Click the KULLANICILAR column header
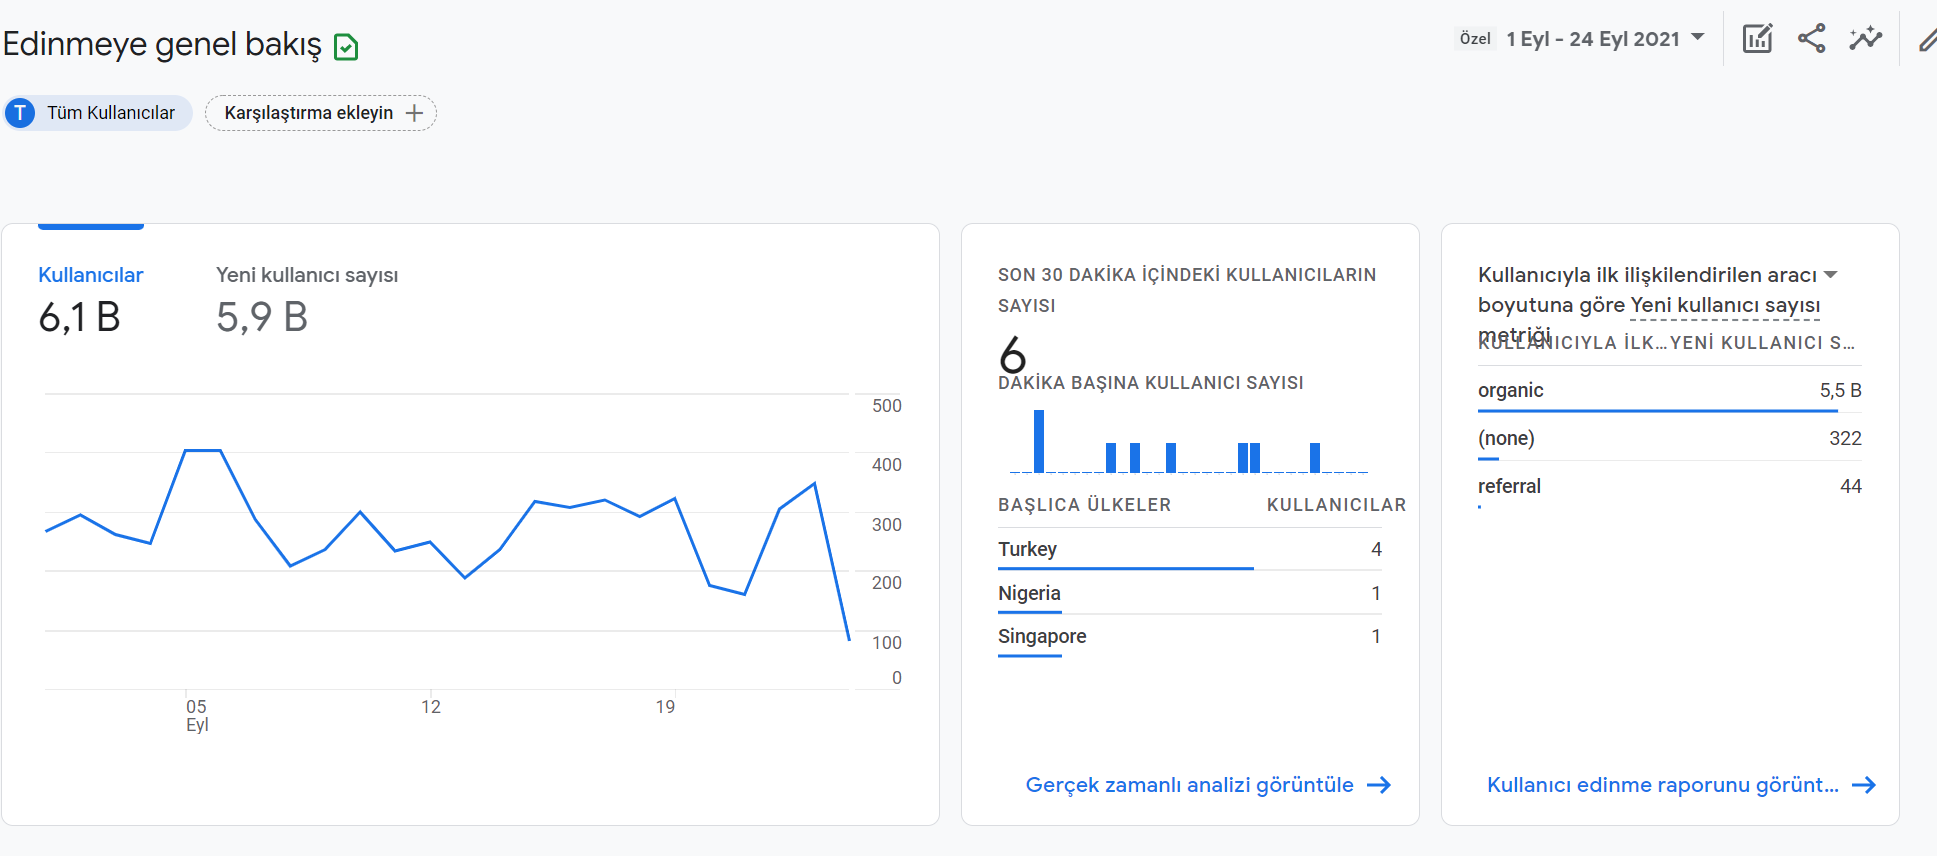Screen dimensions: 1937x856 1337,505
